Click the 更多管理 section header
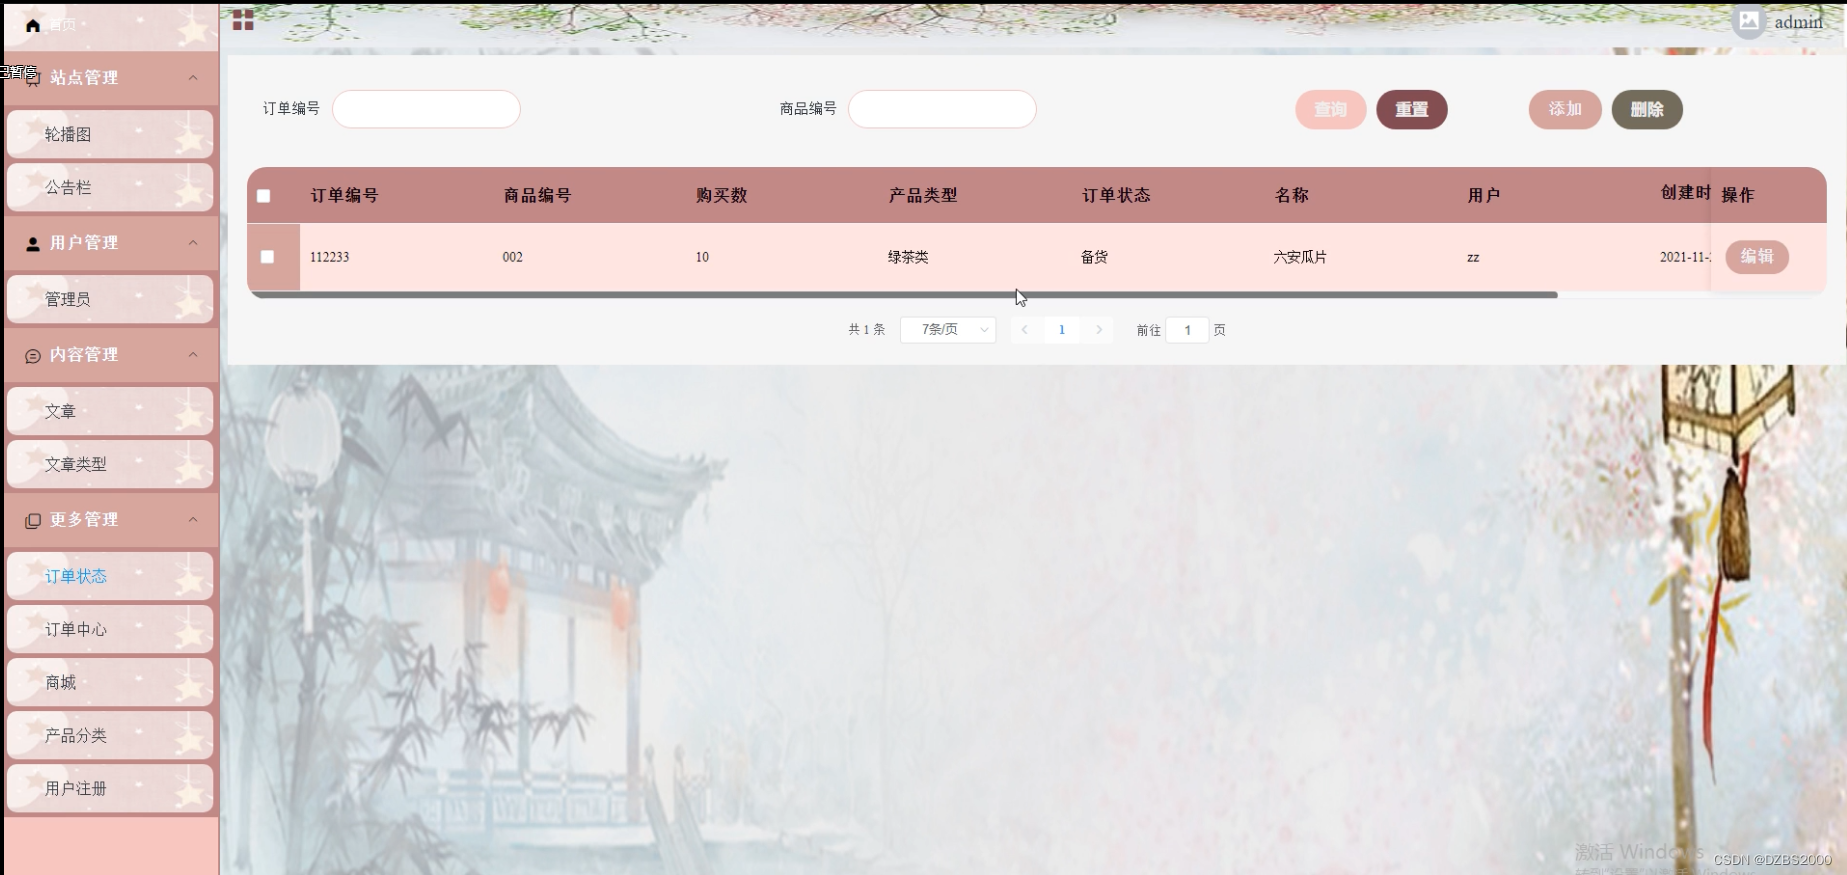1847x875 pixels. tap(110, 520)
